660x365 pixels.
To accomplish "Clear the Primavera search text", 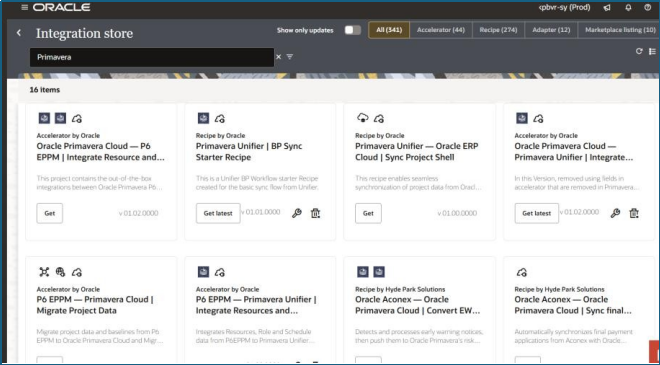I will pyautogui.click(x=278, y=57).
